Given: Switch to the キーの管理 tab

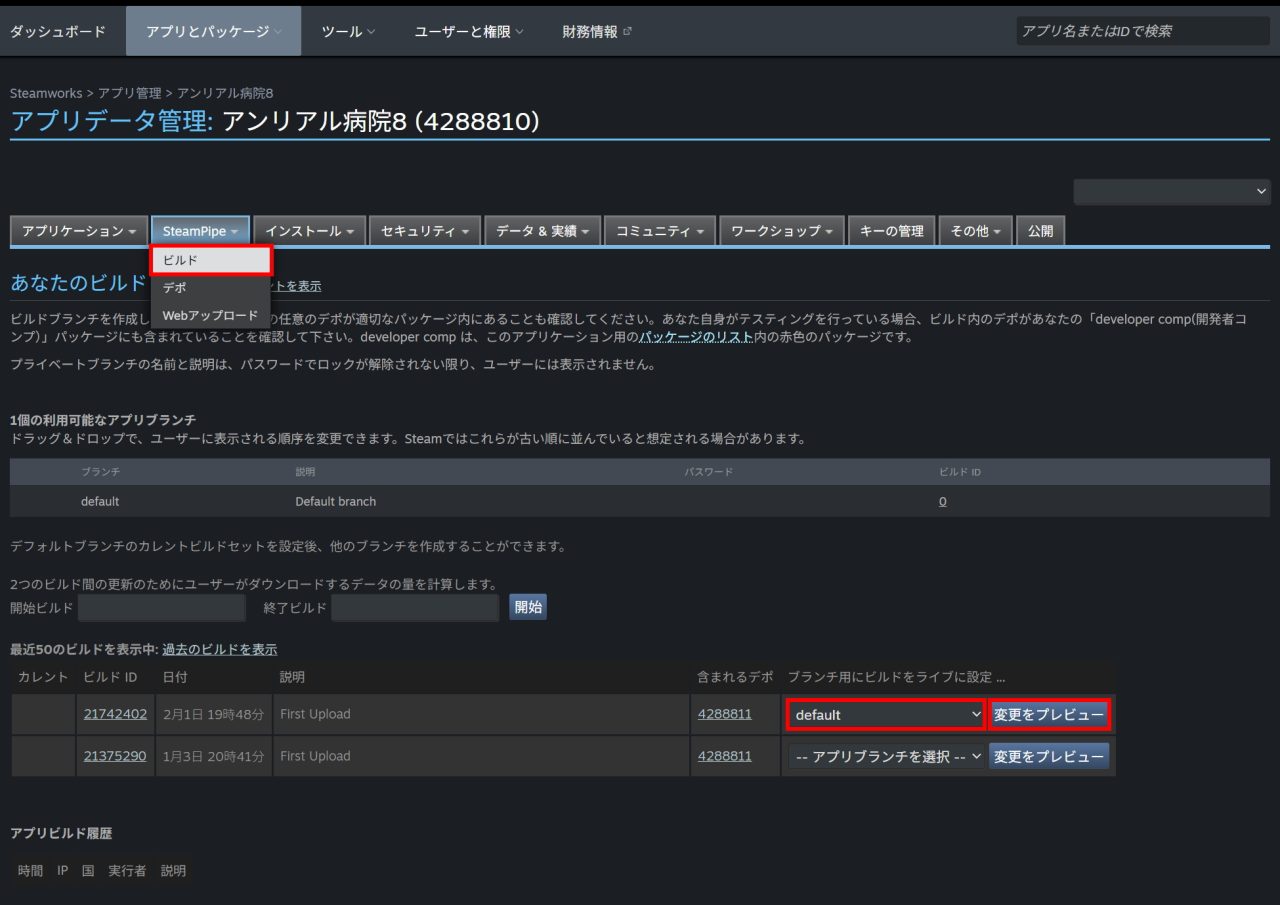Looking at the screenshot, I should pyautogui.click(x=892, y=231).
